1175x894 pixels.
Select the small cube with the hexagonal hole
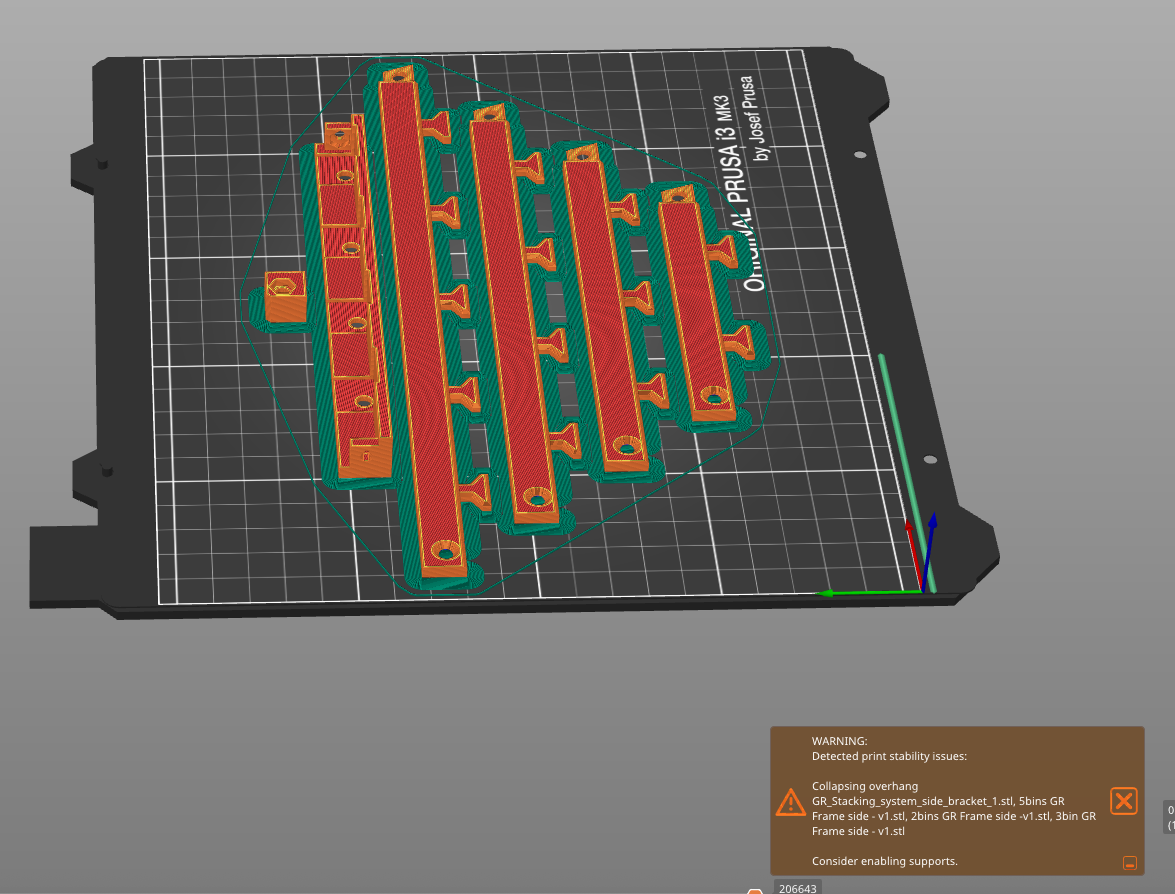pyautogui.click(x=286, y=297)
